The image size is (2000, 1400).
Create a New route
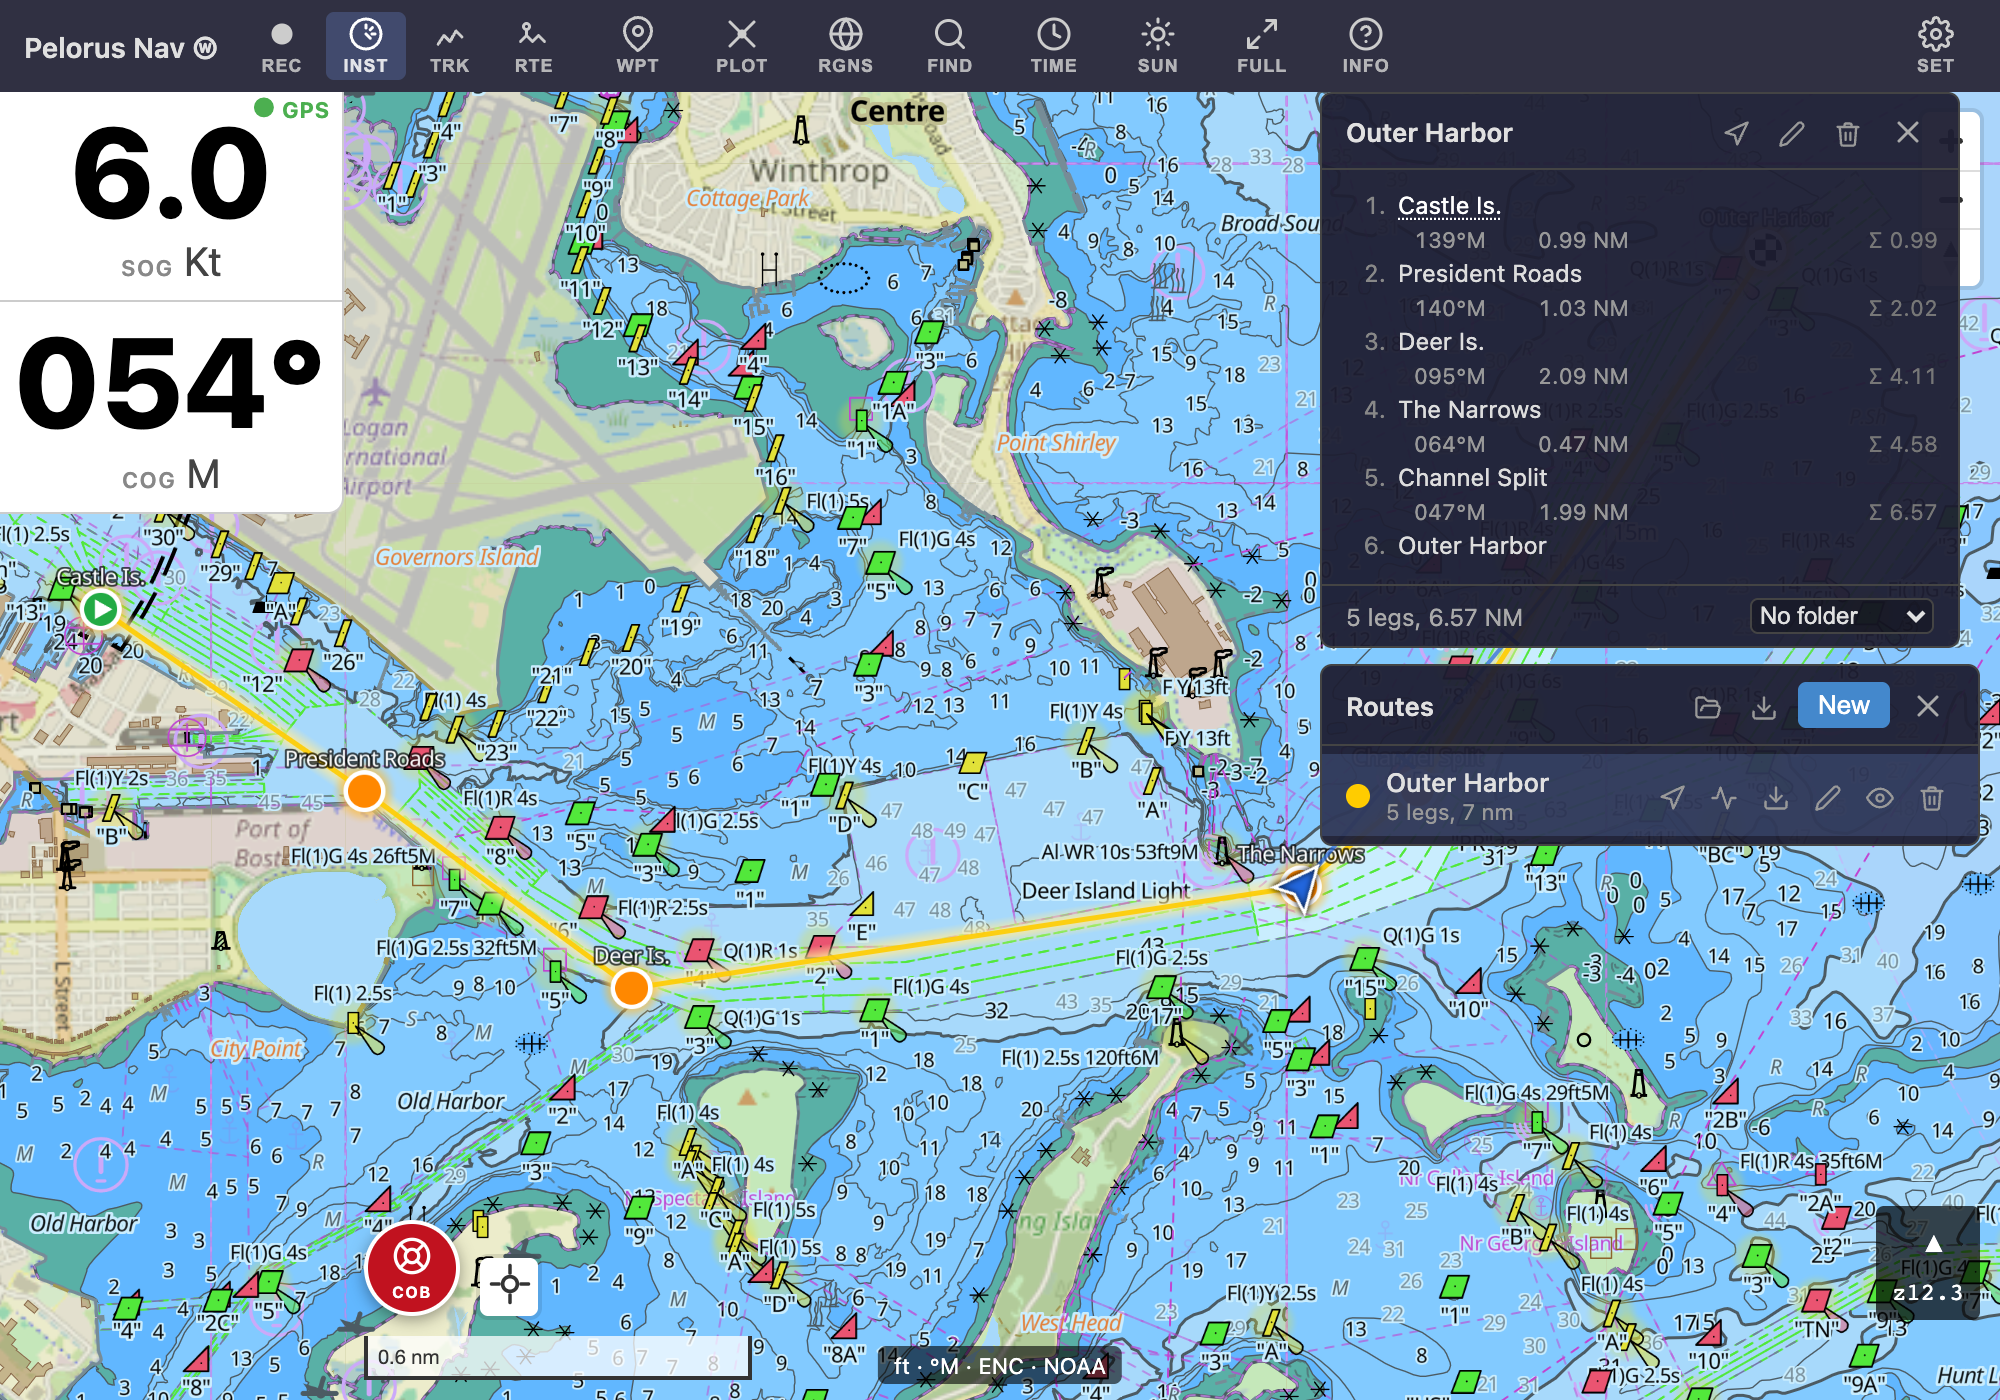point(1843,706)
